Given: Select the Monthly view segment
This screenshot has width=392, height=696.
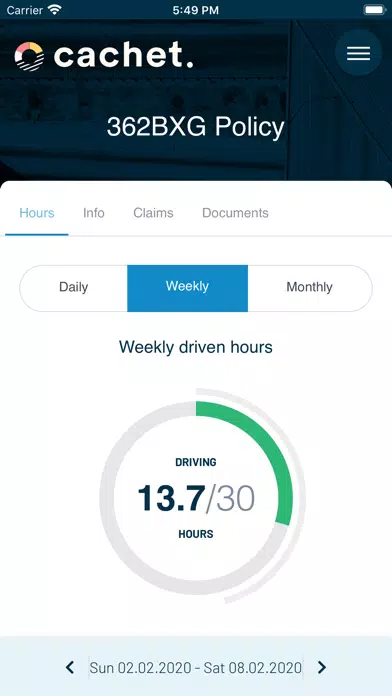Looking at the screenshot, I should coord(309,288).
